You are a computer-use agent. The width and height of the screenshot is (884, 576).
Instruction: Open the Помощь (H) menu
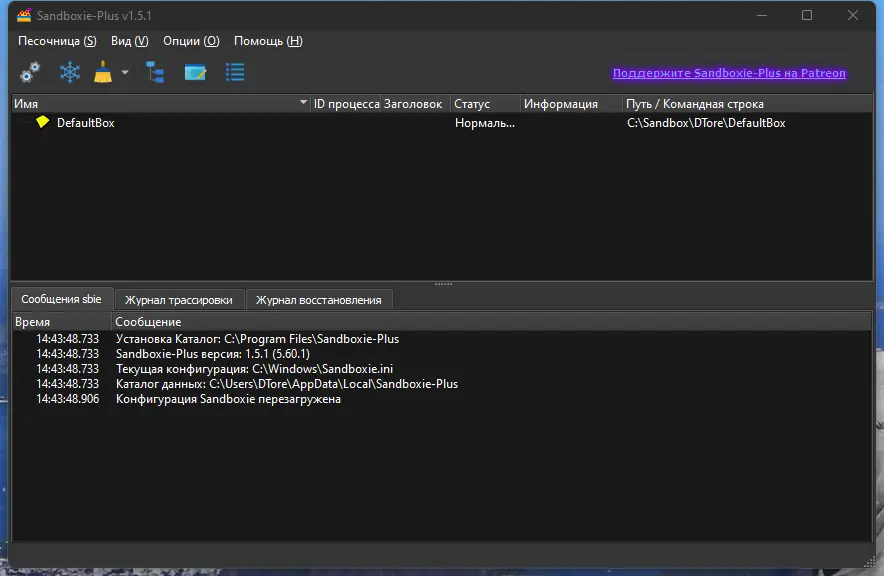point(268,41)
